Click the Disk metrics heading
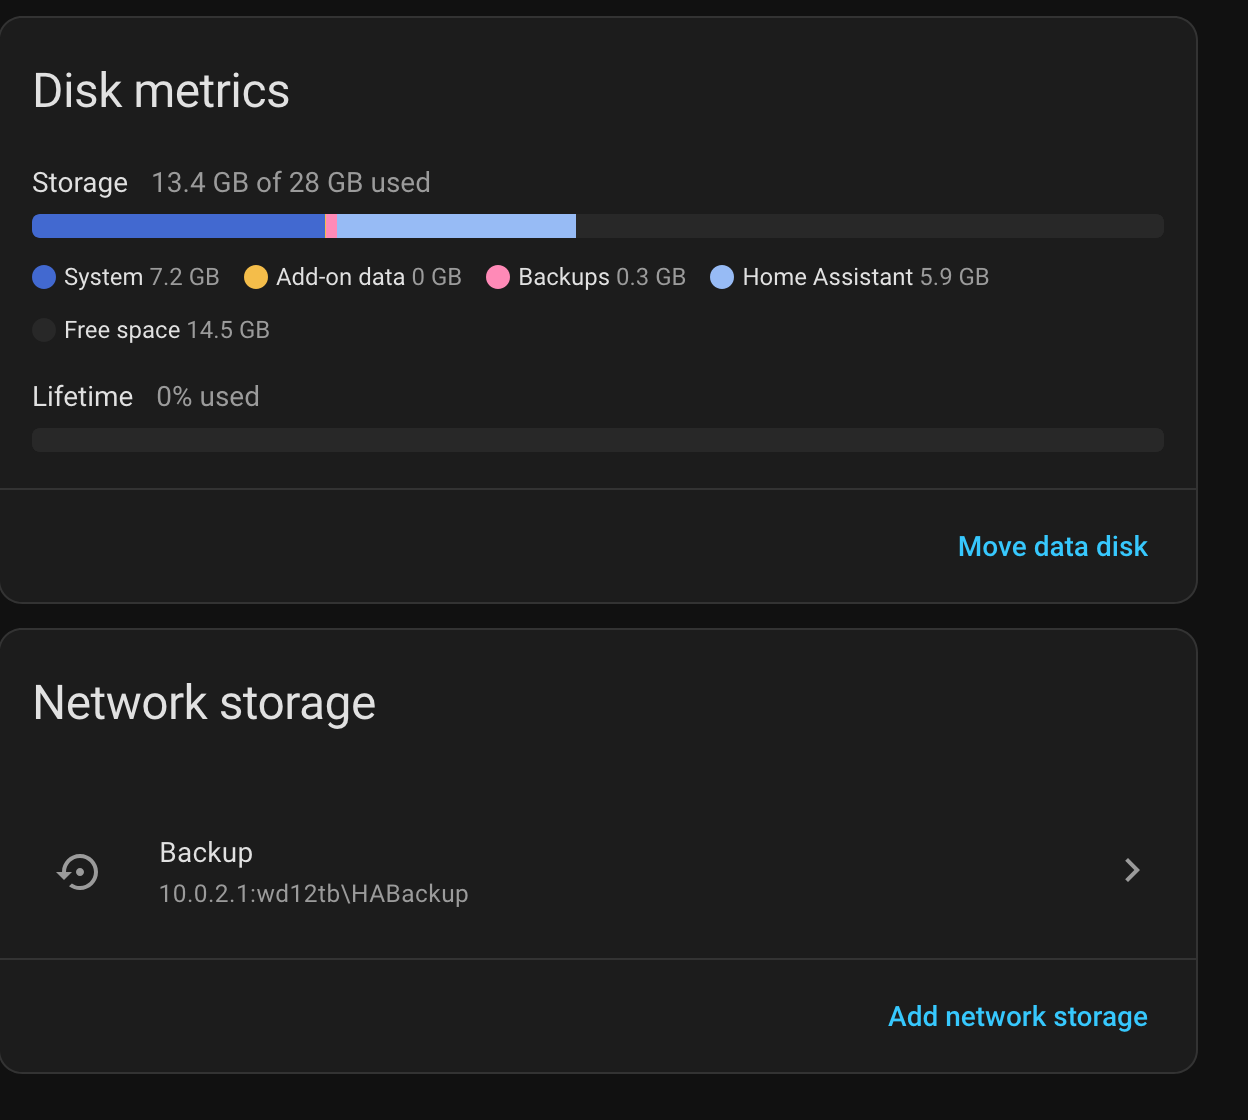This screenshot has width=1248, height=1120. click(161, 91)
